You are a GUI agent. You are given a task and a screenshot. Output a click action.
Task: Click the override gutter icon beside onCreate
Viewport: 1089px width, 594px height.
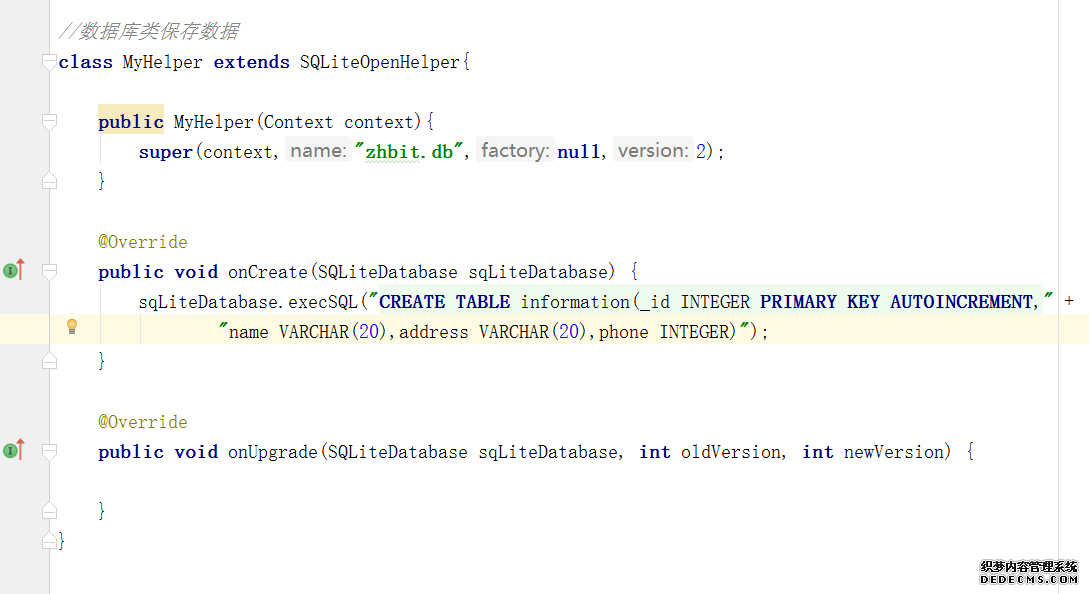(x=13, y=270)
